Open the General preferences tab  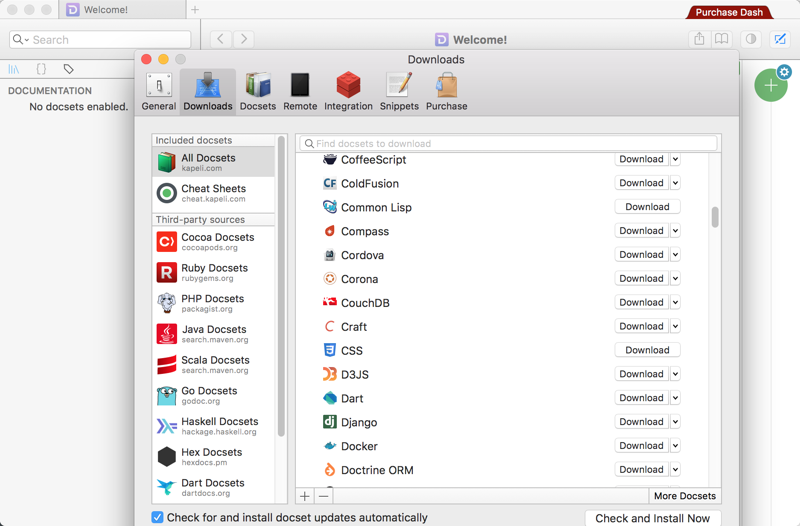[159, 92]
